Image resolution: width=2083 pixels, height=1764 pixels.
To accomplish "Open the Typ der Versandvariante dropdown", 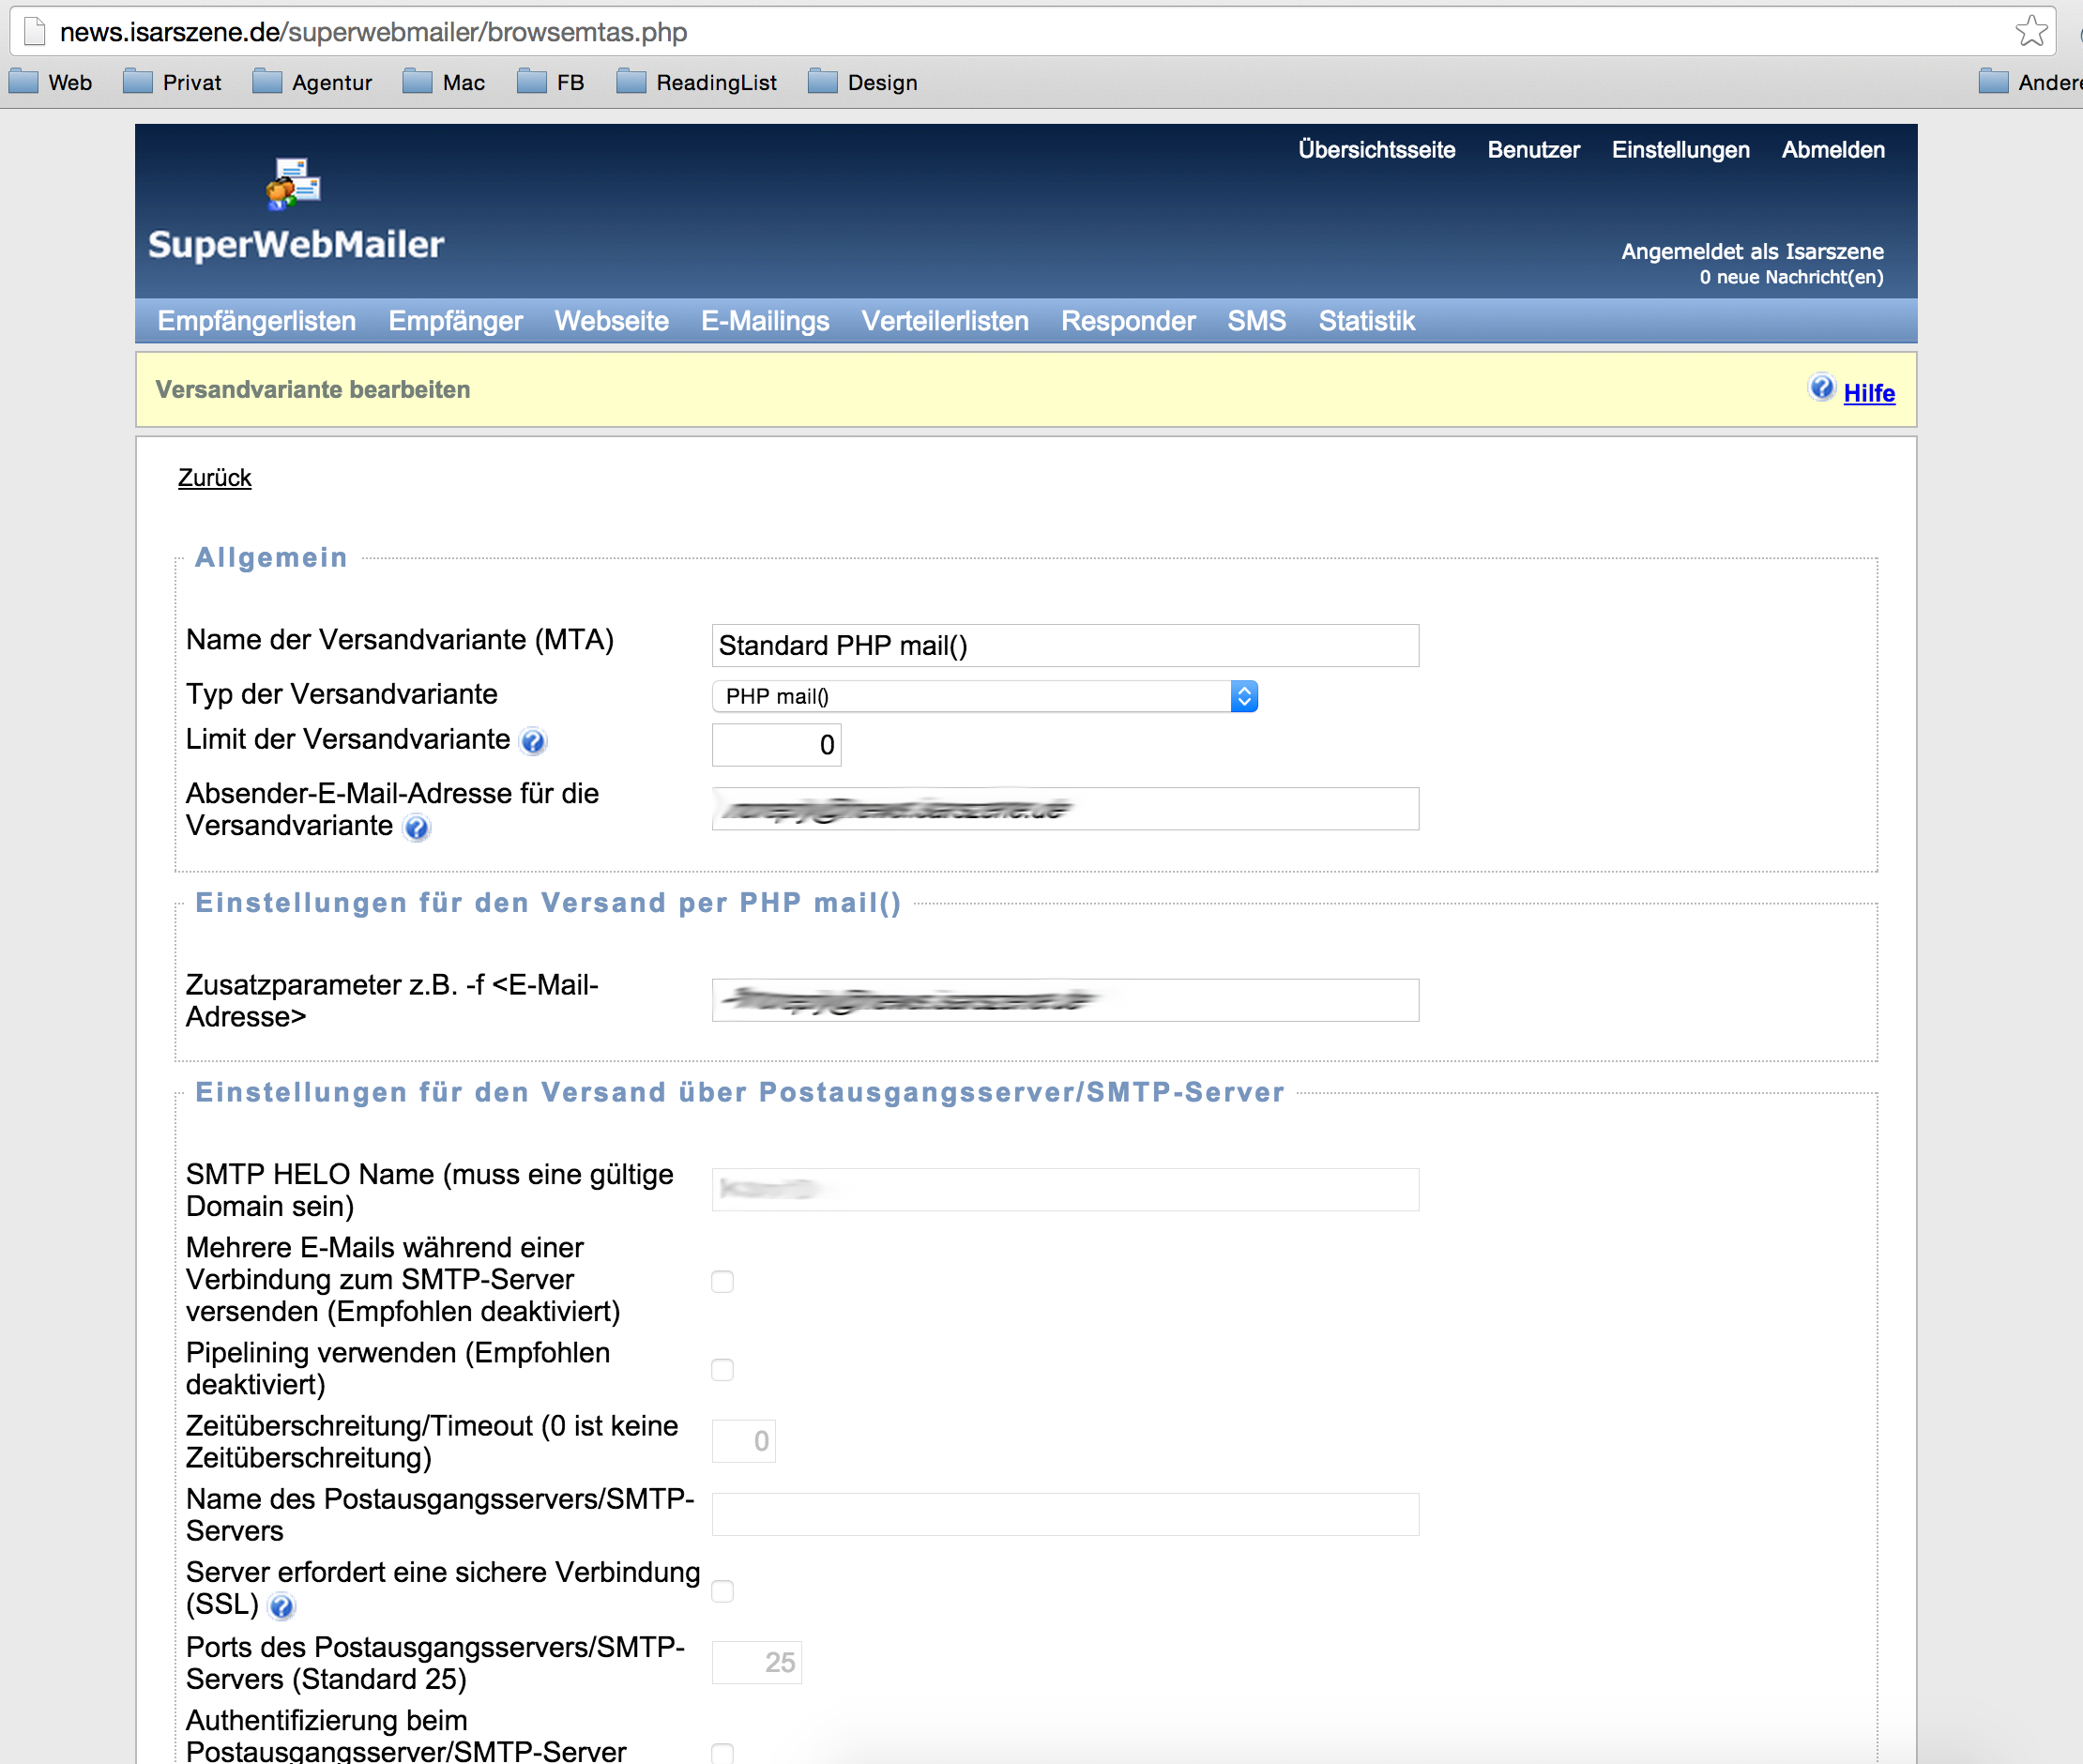I will point(985,696).
